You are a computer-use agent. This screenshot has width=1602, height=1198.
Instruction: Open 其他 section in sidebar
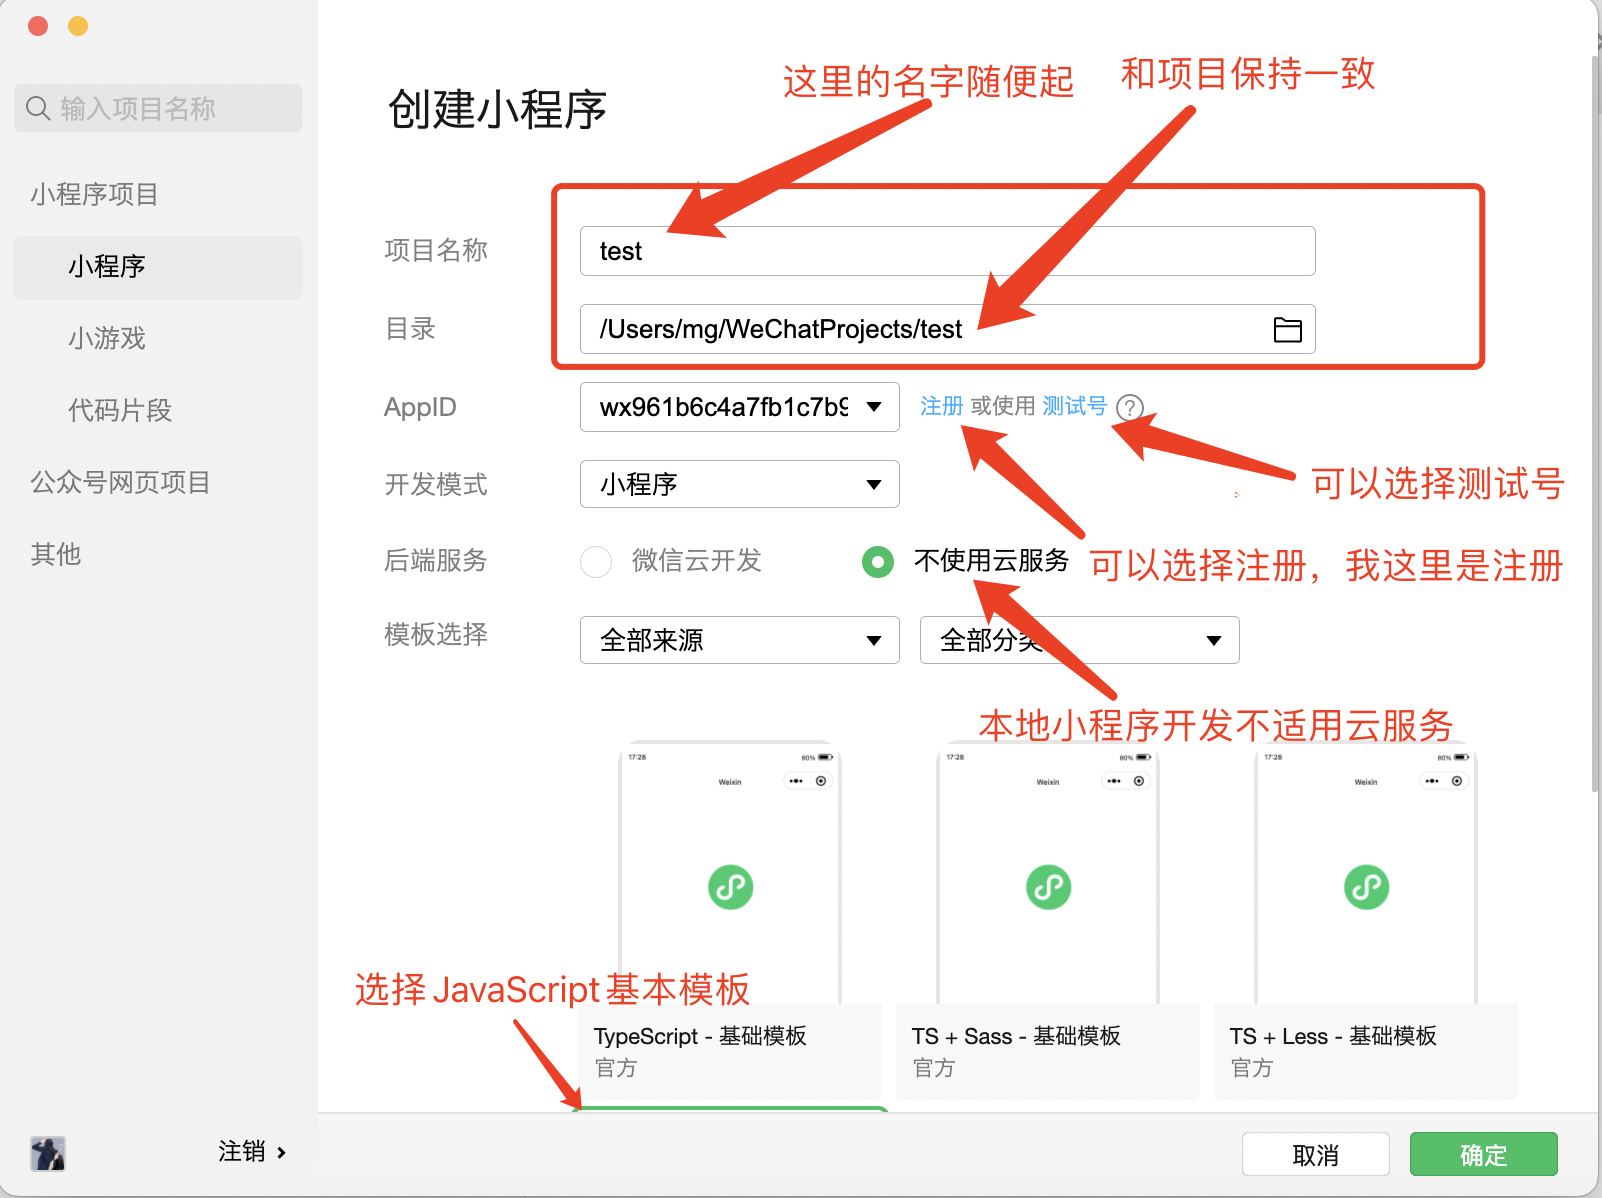coord(56,554)
